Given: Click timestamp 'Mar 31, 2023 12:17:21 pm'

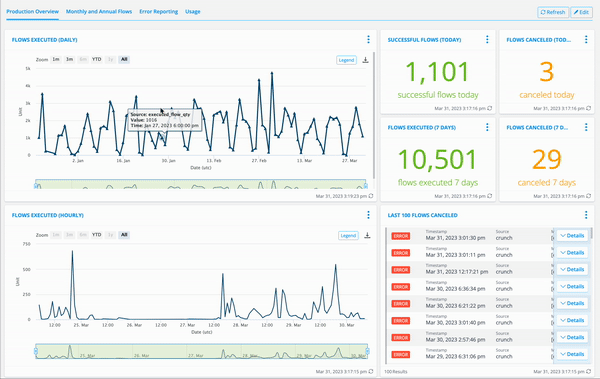Looking at the screenshot, I should coord(457,272).
